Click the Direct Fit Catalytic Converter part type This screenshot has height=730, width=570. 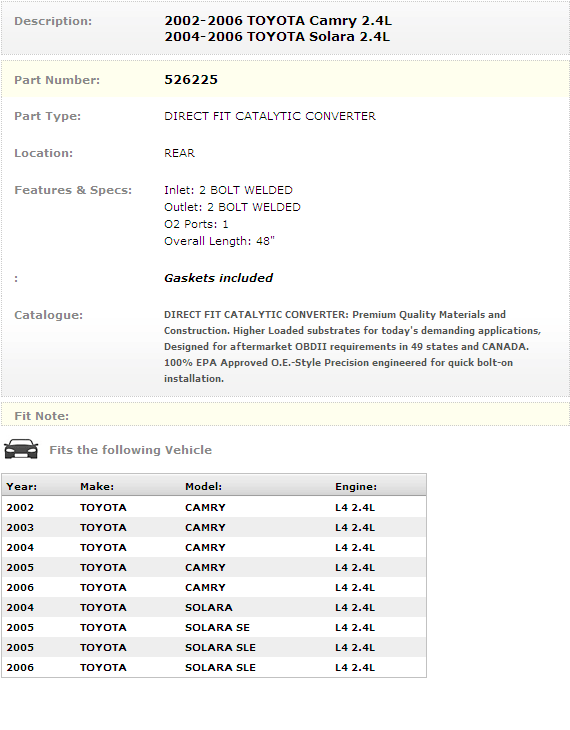click(270, 116)
